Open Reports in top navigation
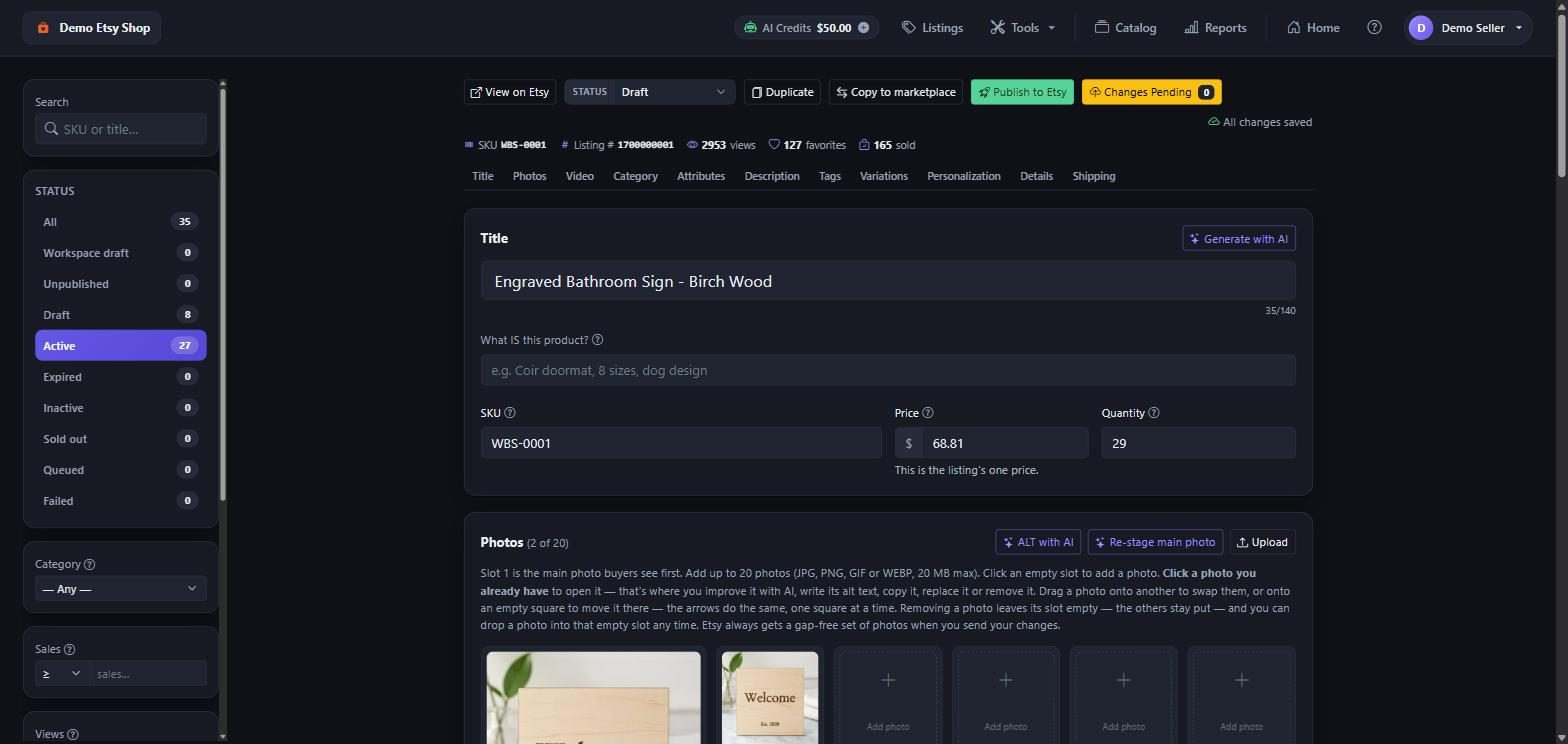The image size is (1568, 744). [1215, 28]
